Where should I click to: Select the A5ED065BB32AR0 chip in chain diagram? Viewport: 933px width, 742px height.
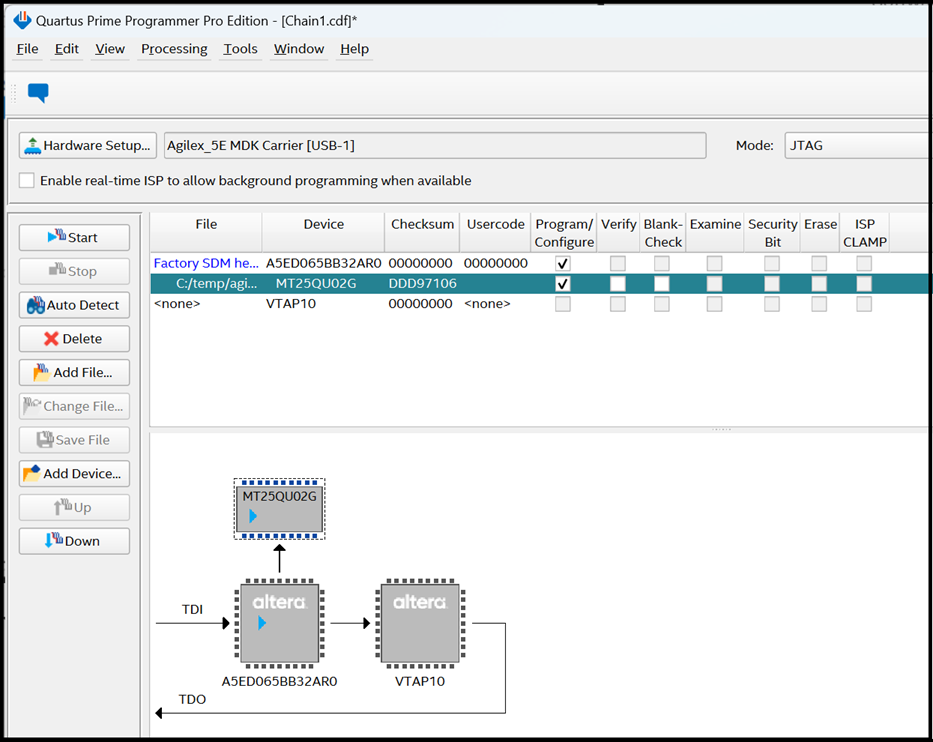tap(279, 624)
